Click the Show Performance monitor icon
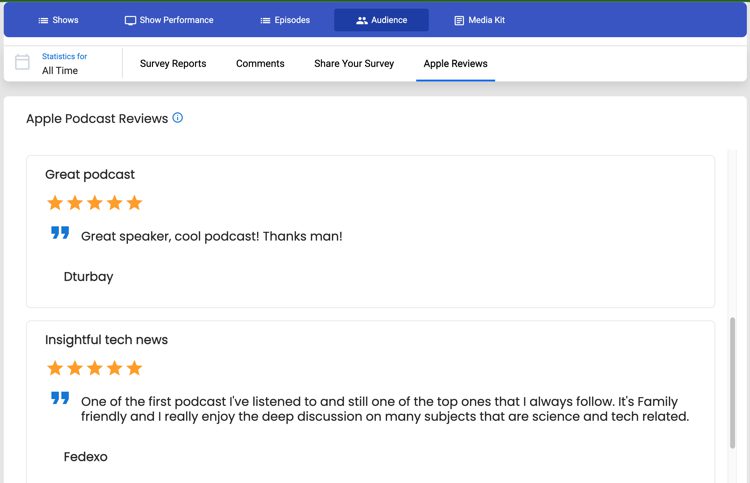Viewport: 750px width, 483px height. click(130, 21)
